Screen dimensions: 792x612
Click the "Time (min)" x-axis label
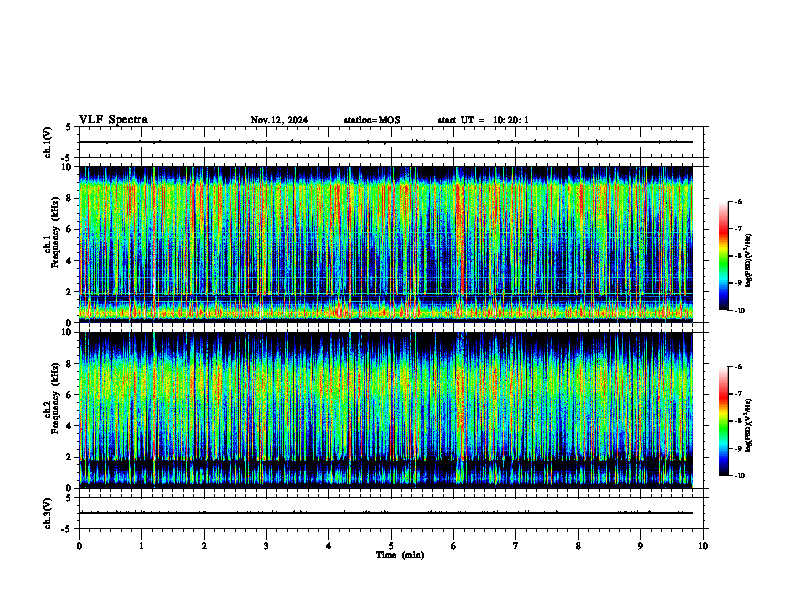click(400, 555)
